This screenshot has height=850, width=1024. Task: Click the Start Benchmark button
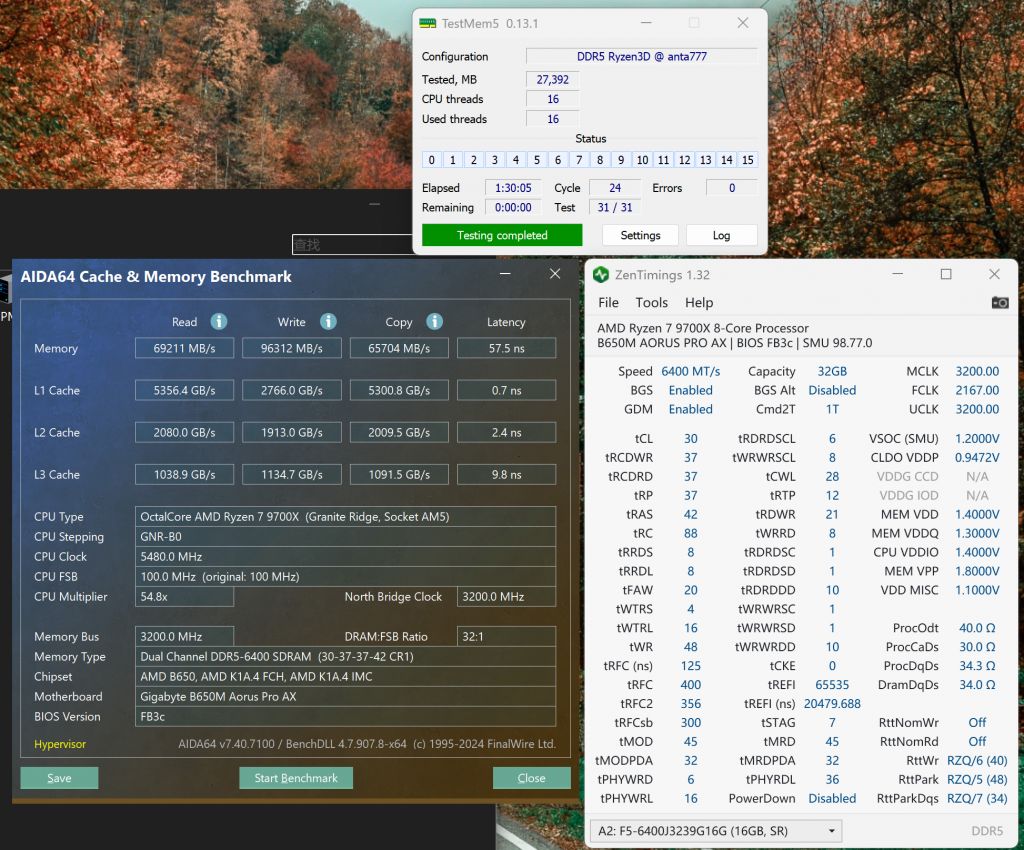[x=296, y=778]
